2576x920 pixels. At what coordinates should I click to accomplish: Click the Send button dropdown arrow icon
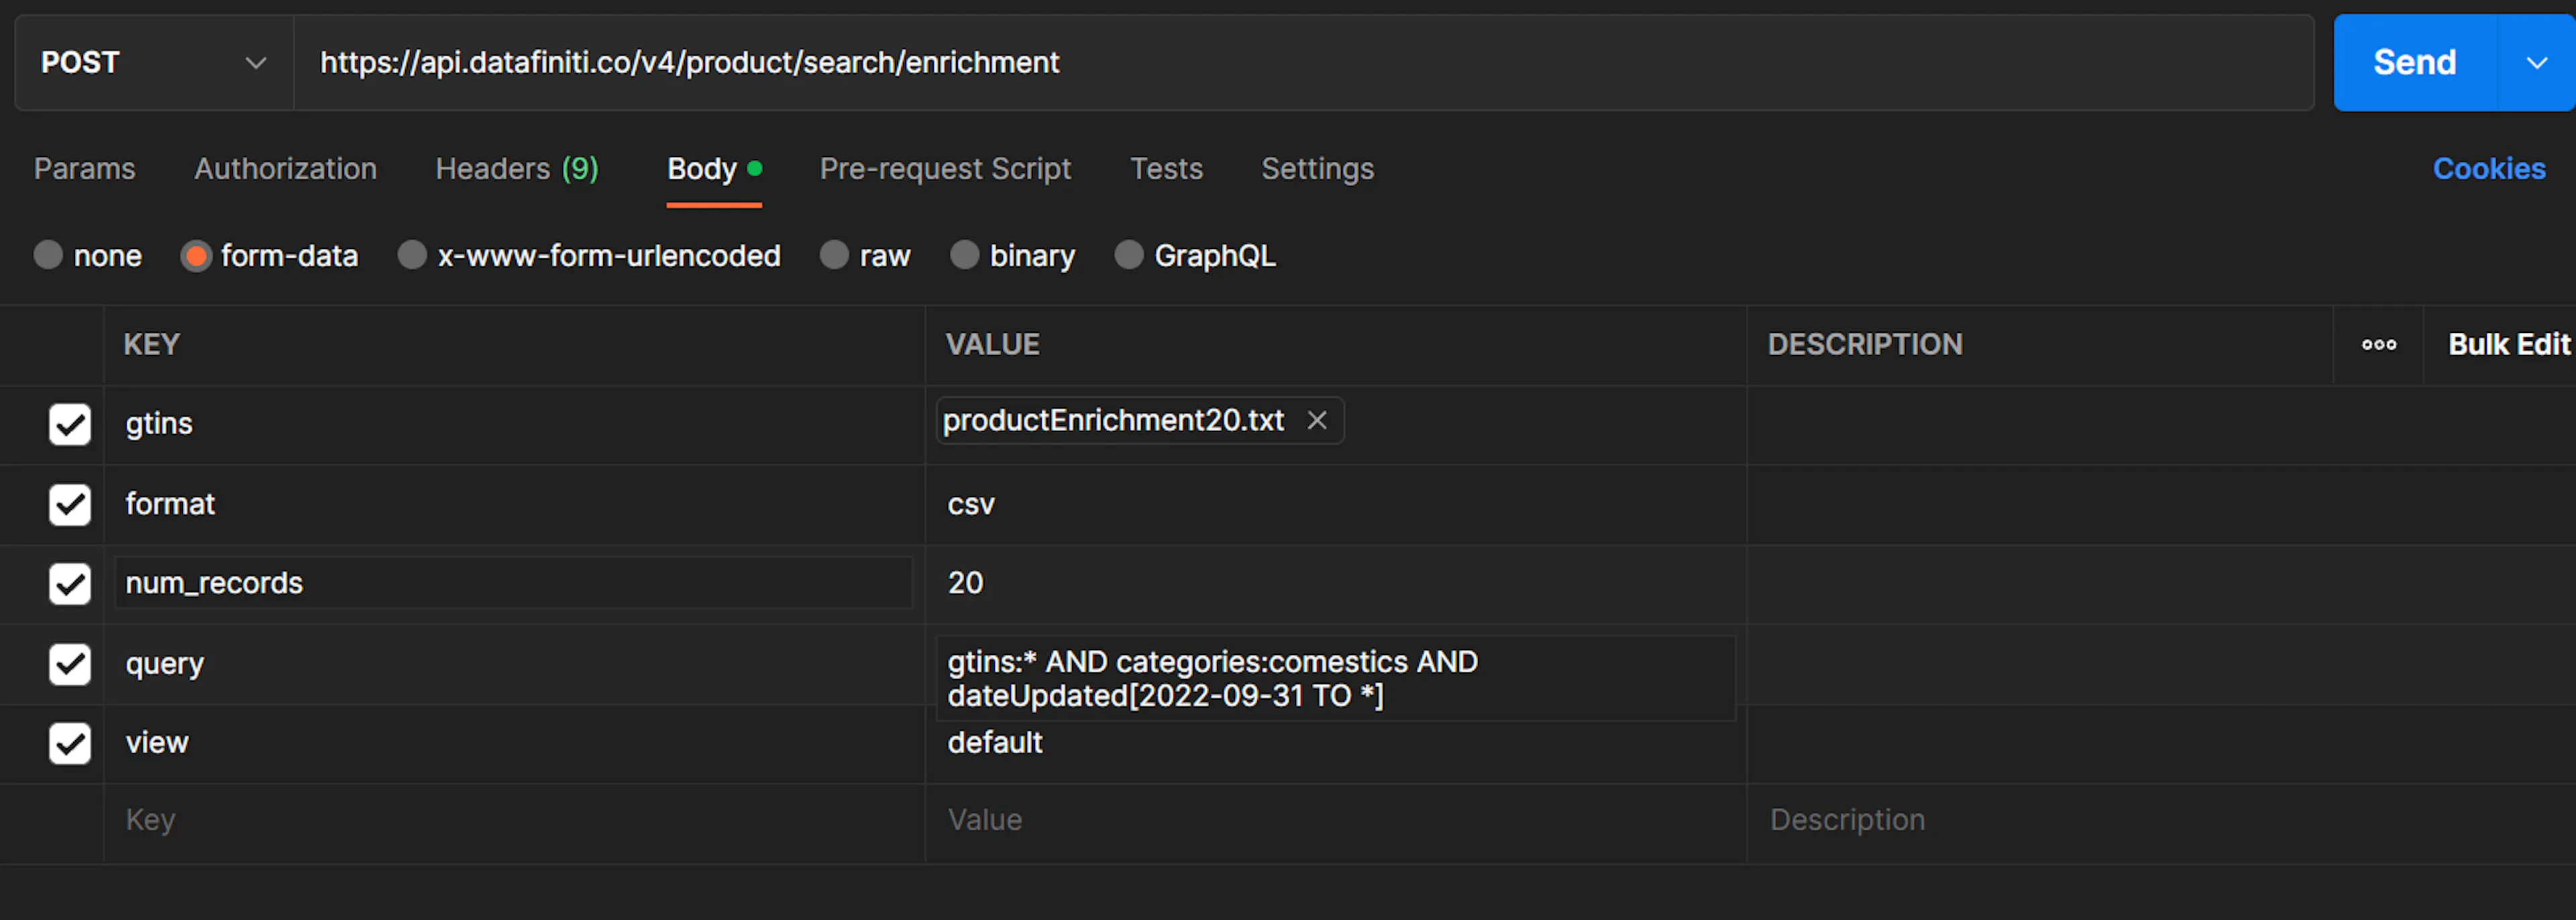(x=2537, y=62)
